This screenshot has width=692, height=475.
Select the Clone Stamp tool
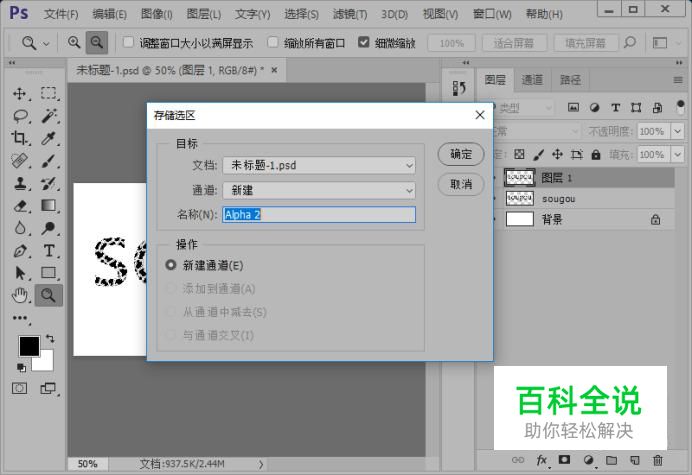click(x=19, y=183)
